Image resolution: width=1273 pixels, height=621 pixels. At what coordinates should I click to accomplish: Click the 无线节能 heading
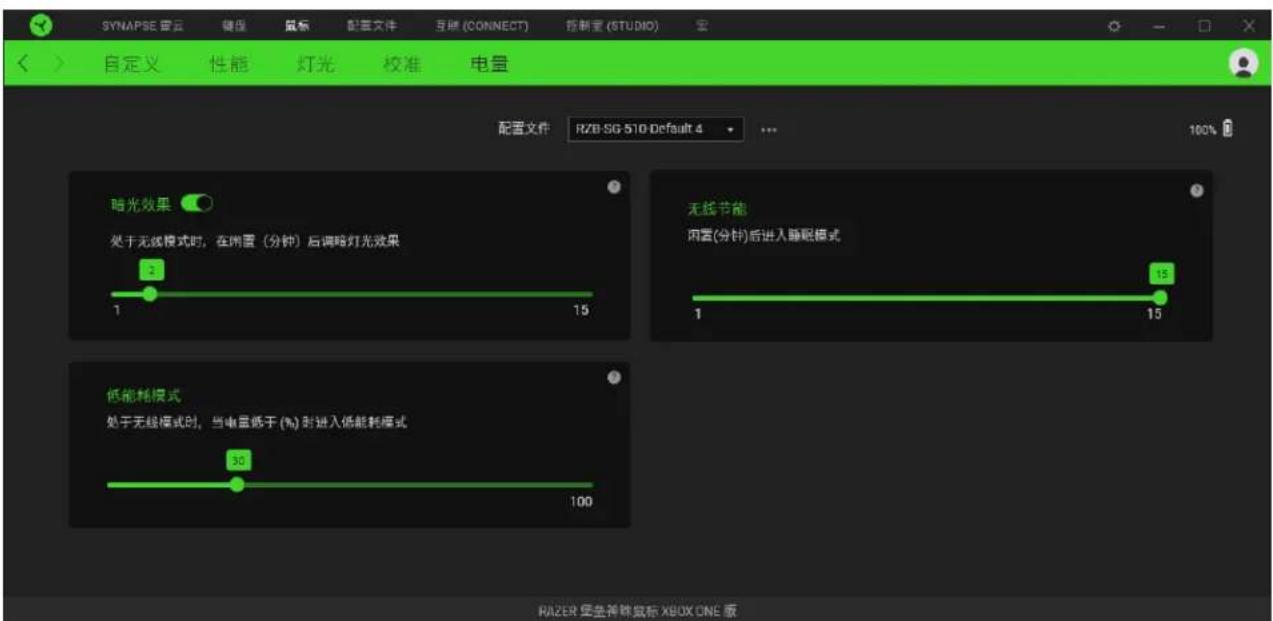[717, 209]
